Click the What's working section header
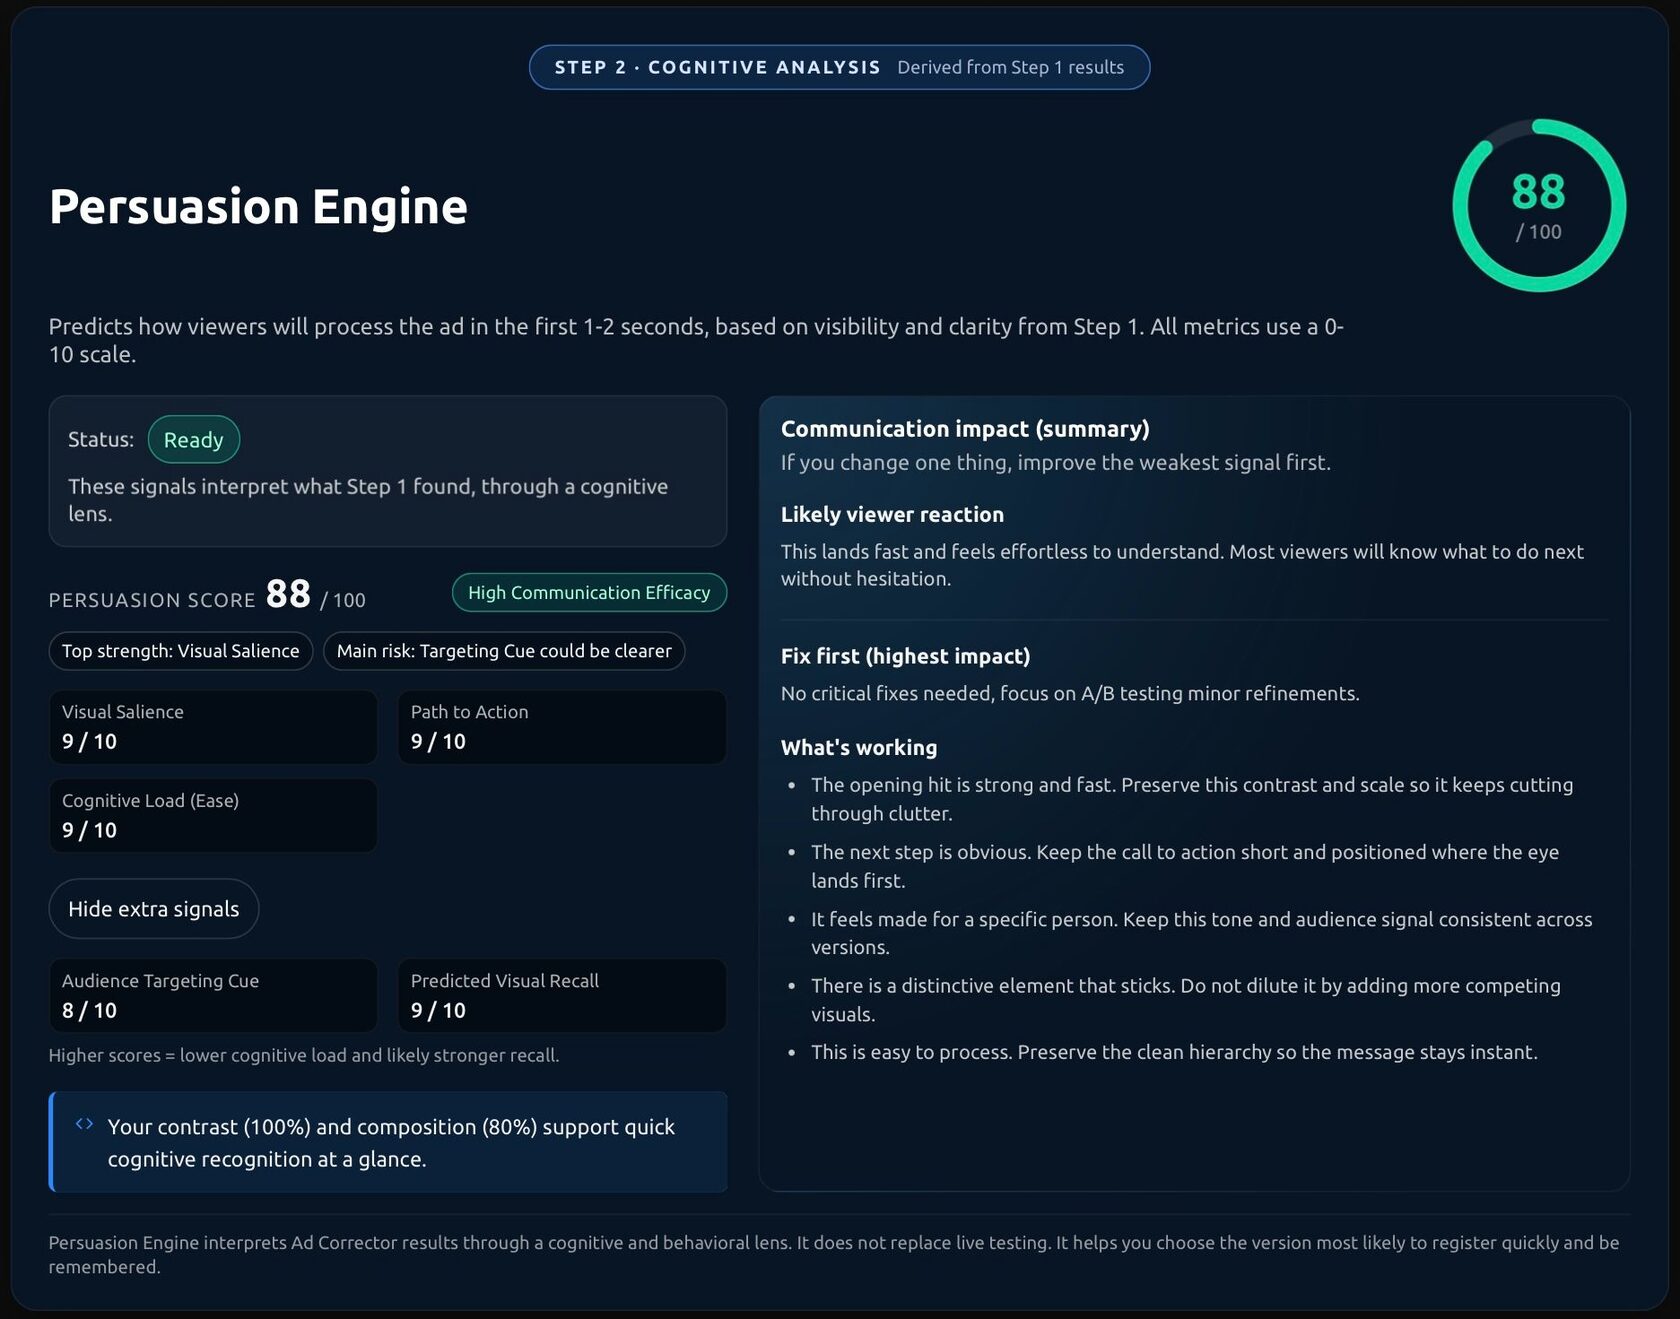The height and width of the screenshot is (1319, 1680). (858, 747)
